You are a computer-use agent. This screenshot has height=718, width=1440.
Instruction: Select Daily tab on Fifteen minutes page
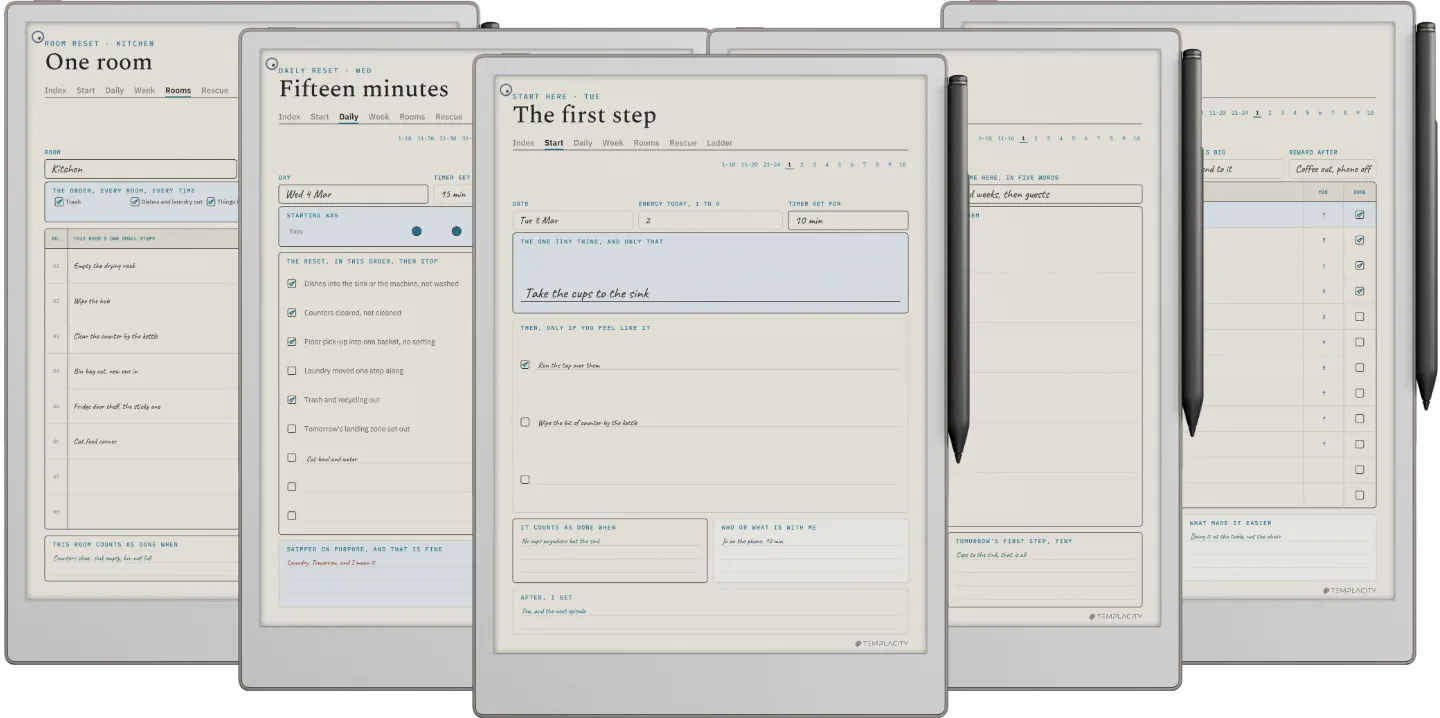tap(348, 117)
